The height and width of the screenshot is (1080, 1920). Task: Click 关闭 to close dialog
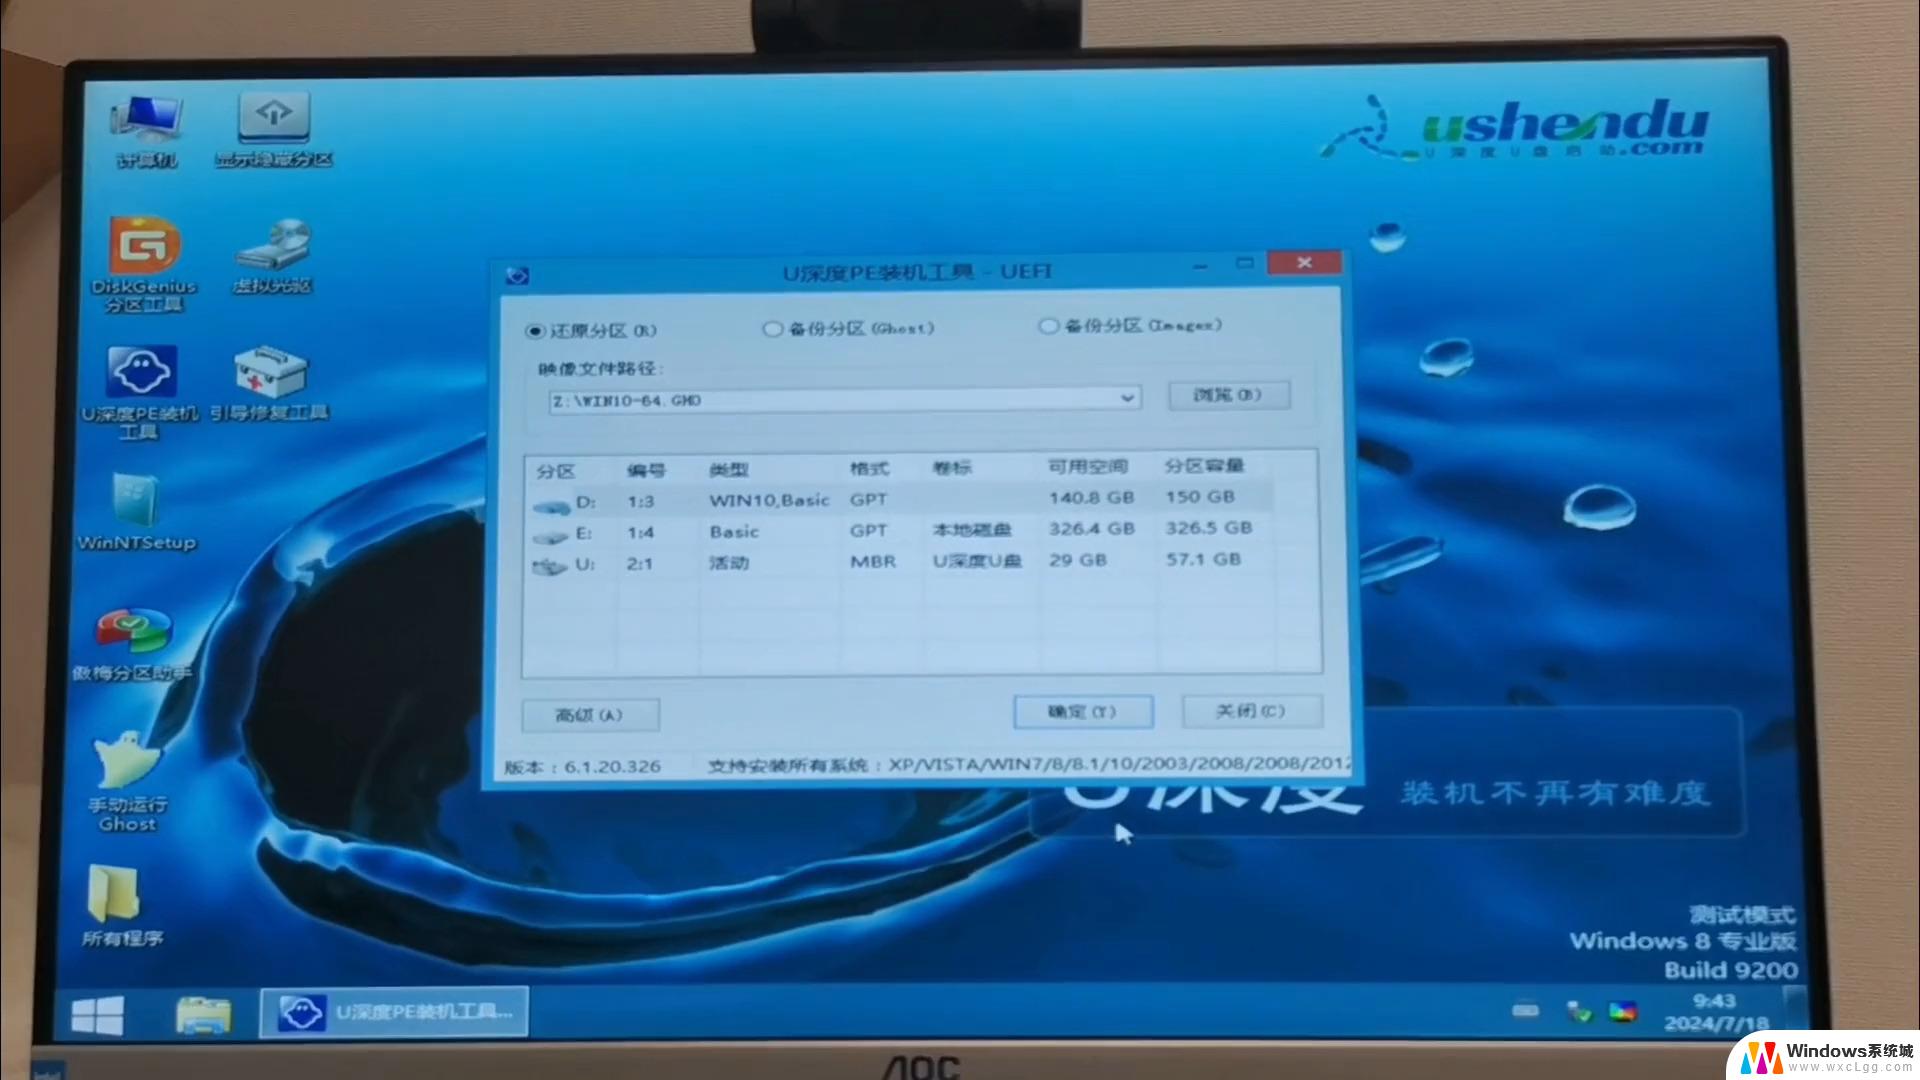coord(1245,711)
